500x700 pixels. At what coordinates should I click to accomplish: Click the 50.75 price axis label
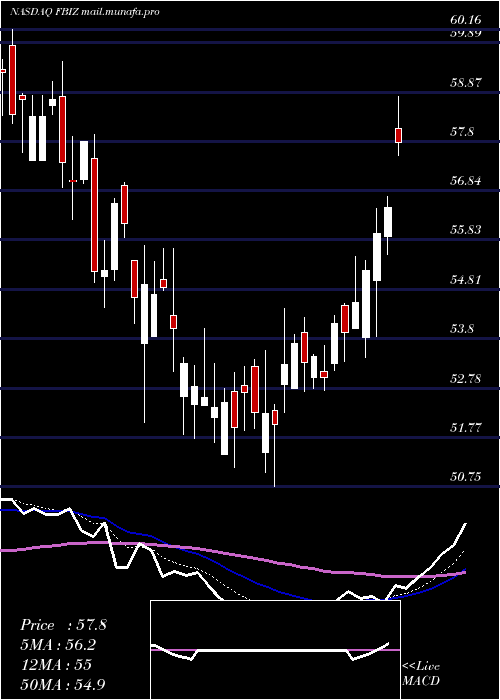tap(466, 477)
